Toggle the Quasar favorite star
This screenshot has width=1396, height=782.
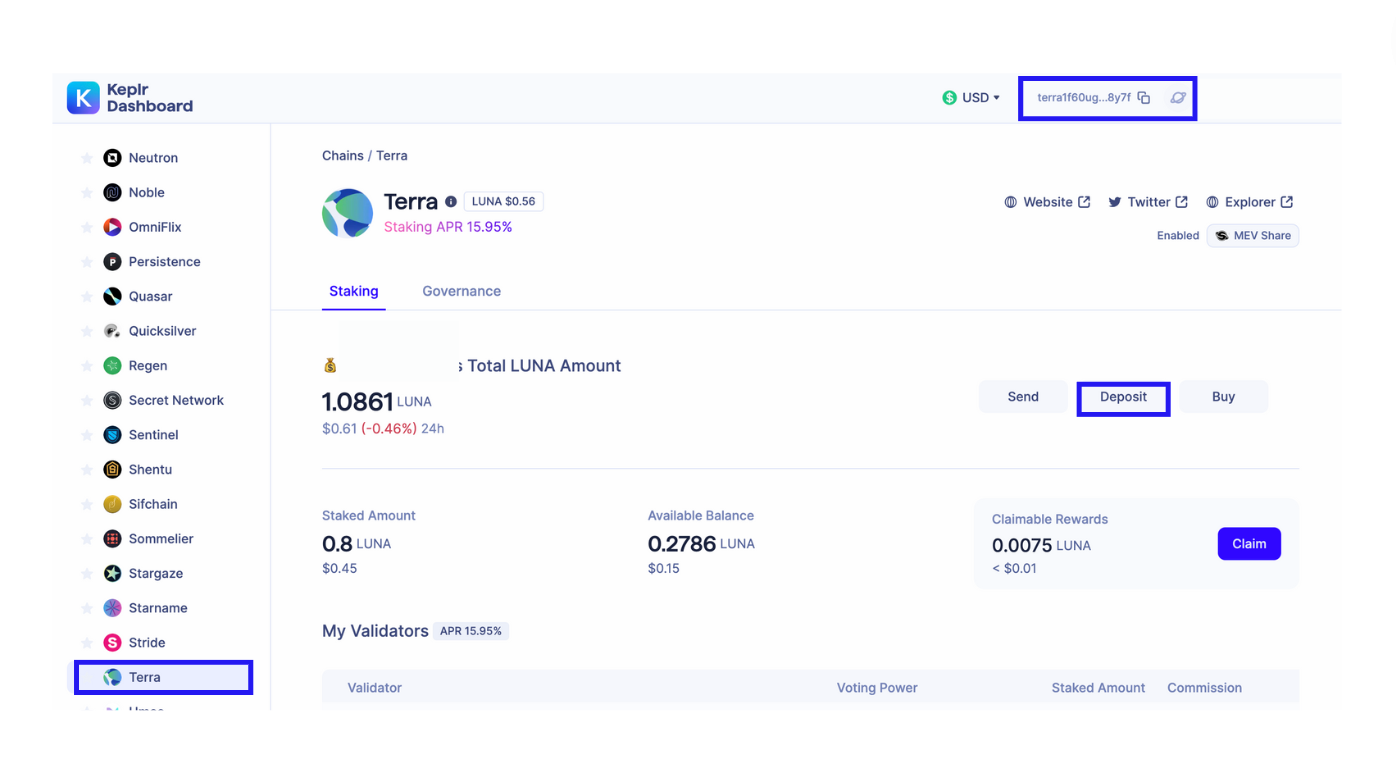(x=87, y=297)
